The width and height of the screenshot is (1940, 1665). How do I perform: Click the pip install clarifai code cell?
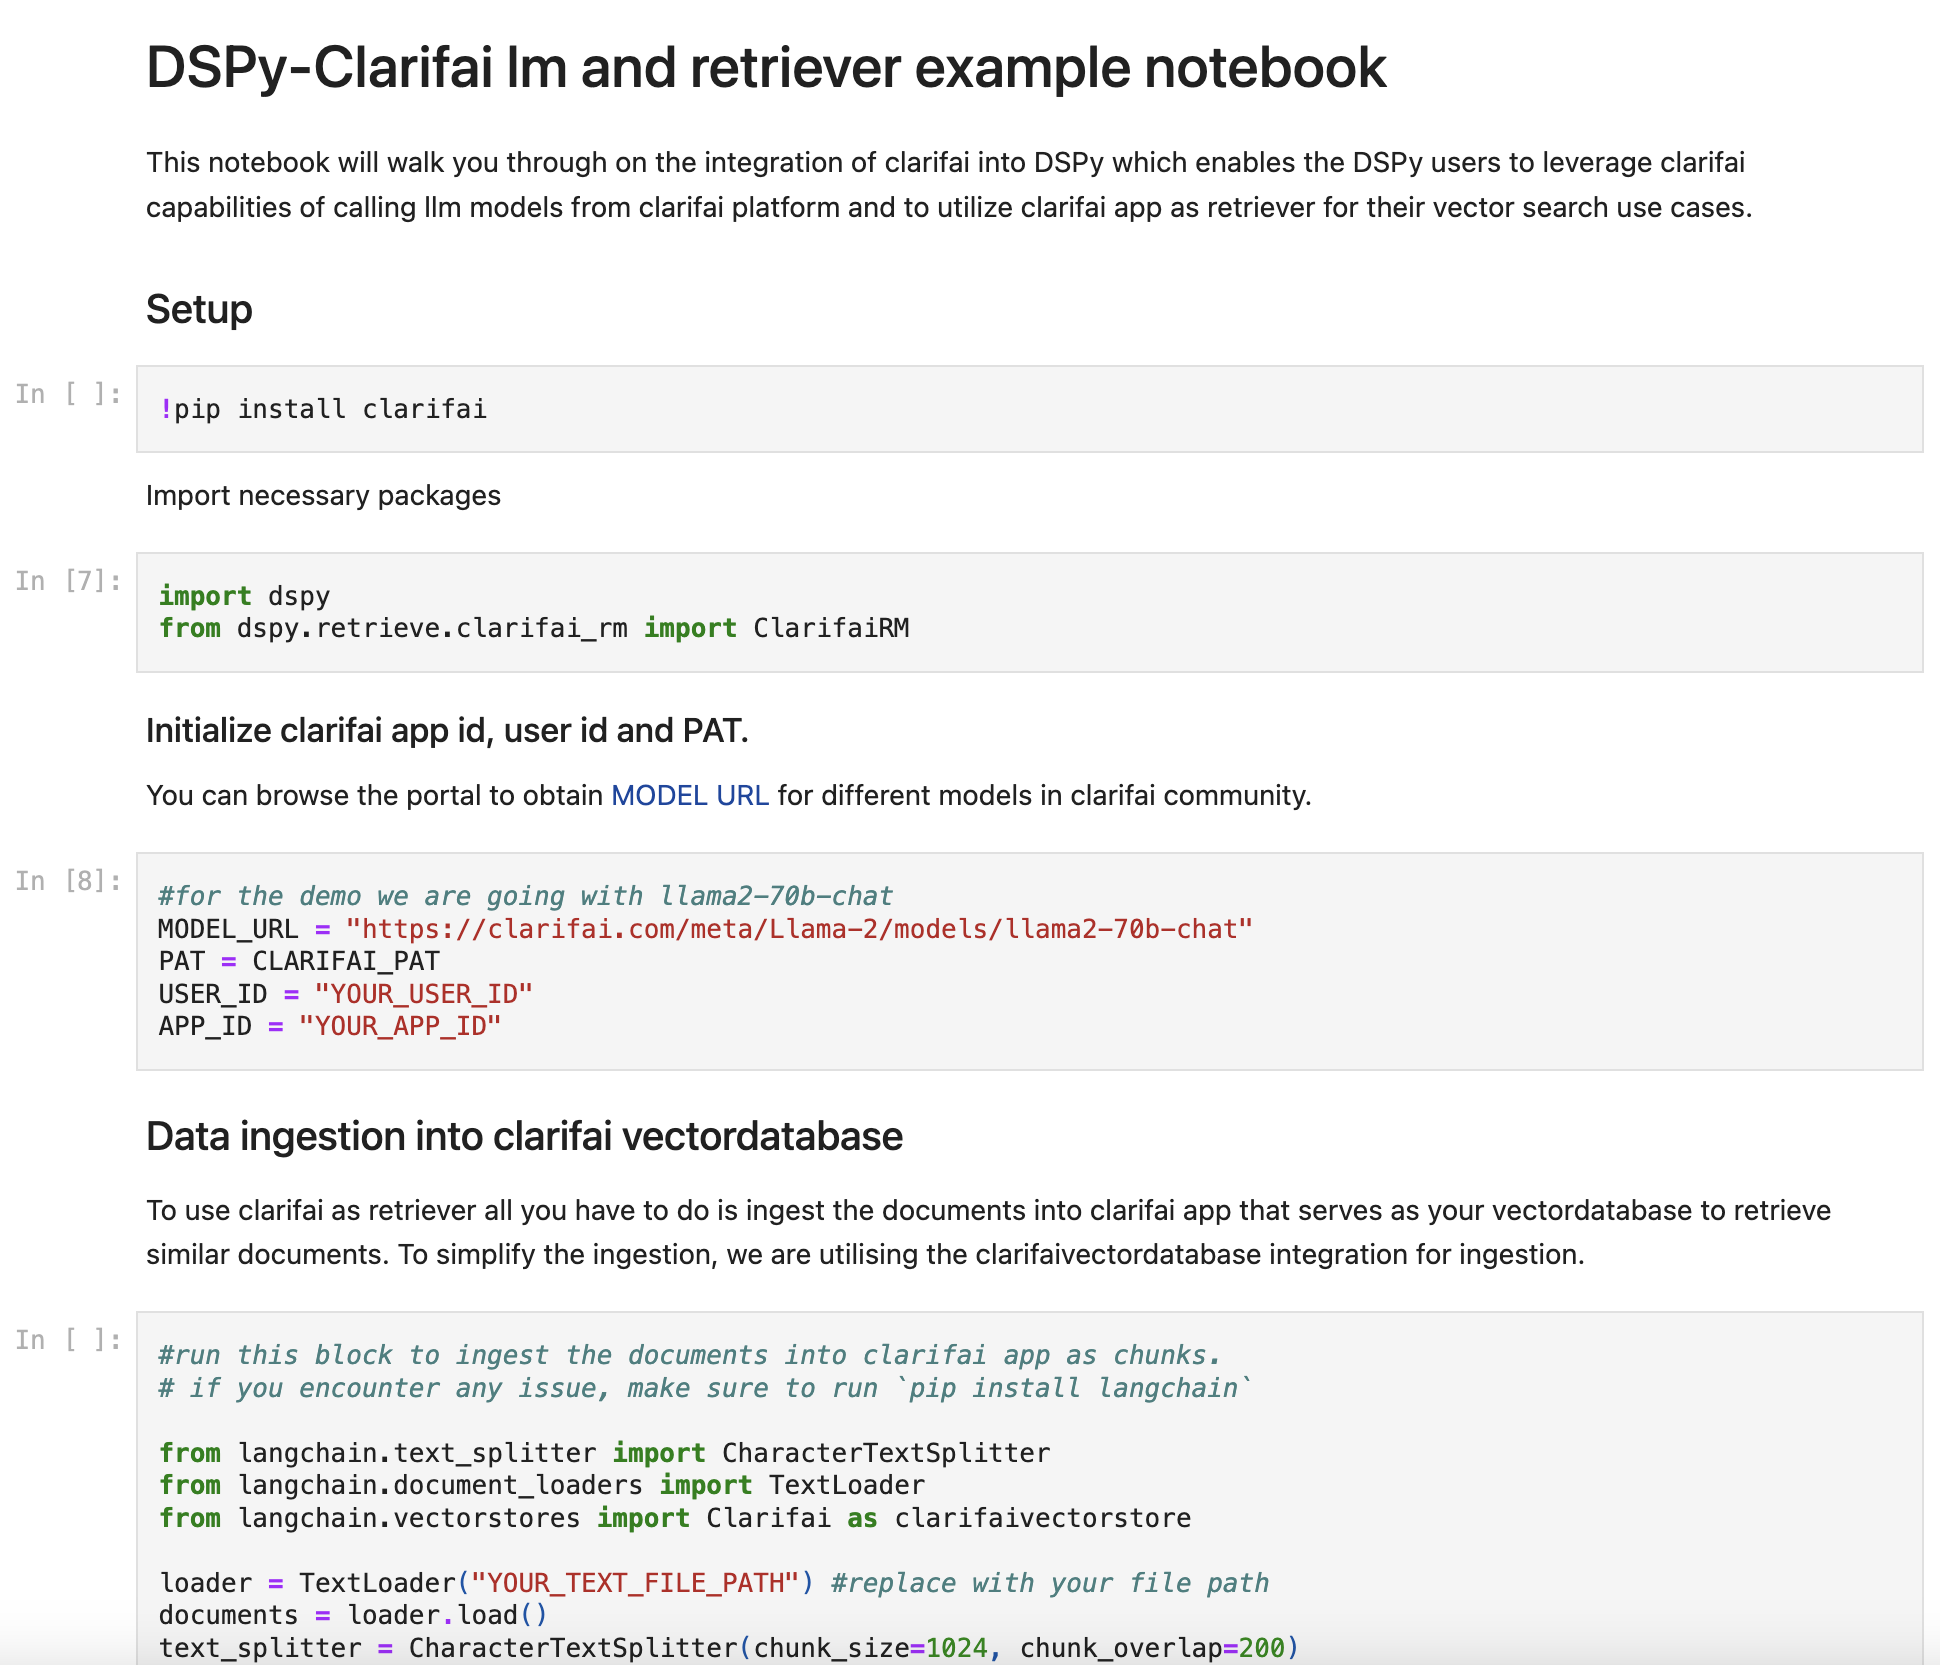click(x=1028, y=409)
